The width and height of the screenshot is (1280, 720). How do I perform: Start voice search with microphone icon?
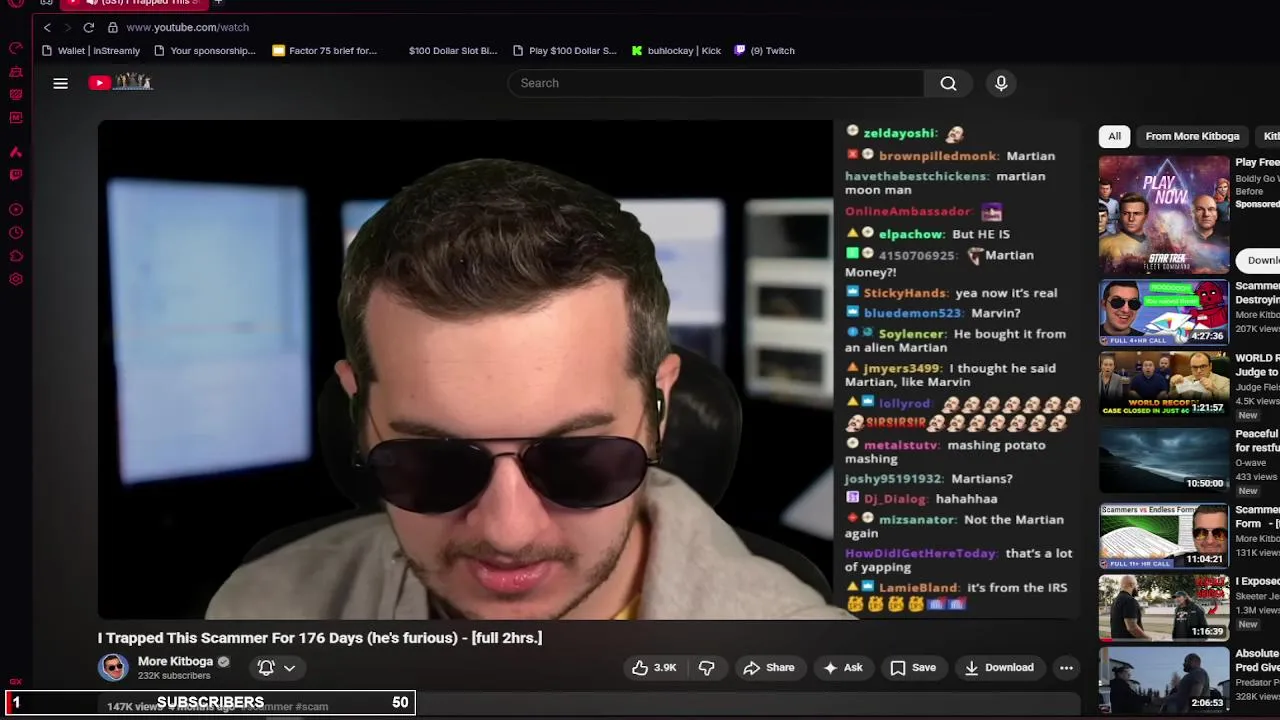click(x=1001, y=83)
